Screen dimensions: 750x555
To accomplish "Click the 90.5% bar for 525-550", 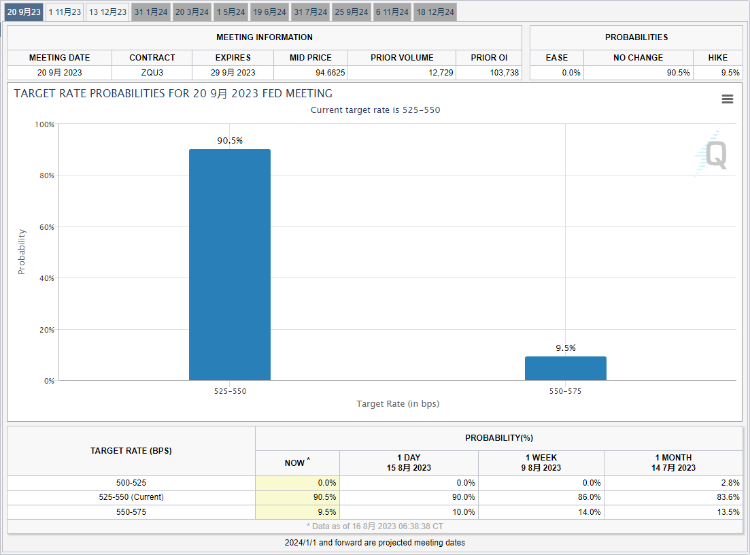I will click(230, 265).
